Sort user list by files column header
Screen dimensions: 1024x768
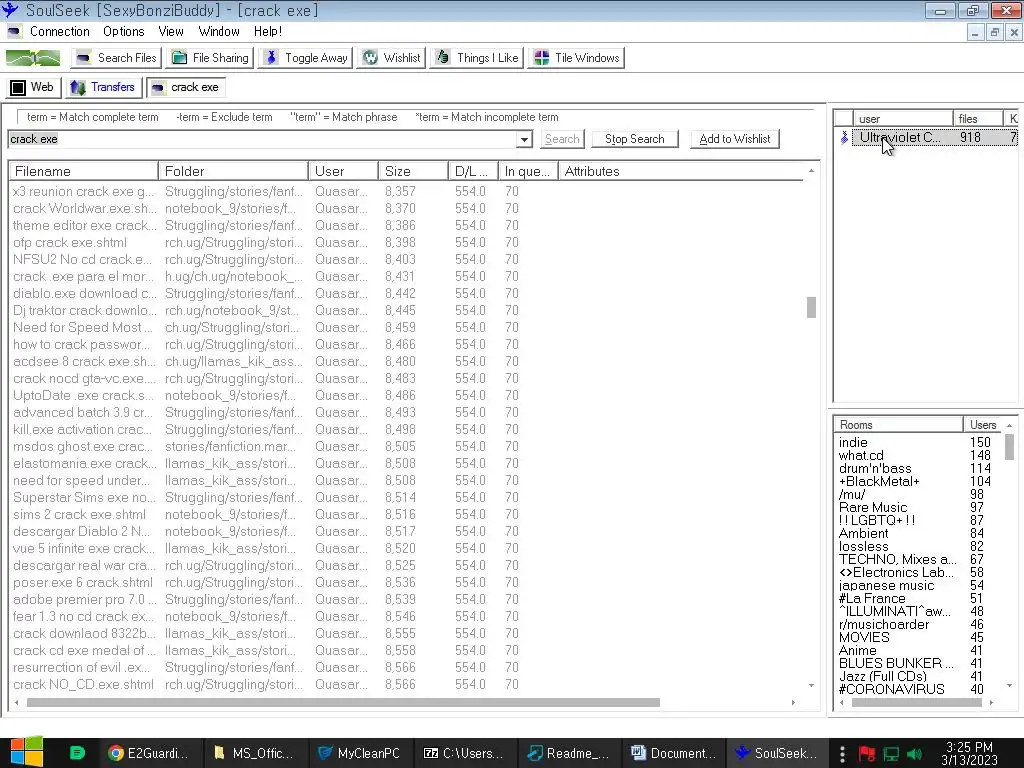coord(978,118)
